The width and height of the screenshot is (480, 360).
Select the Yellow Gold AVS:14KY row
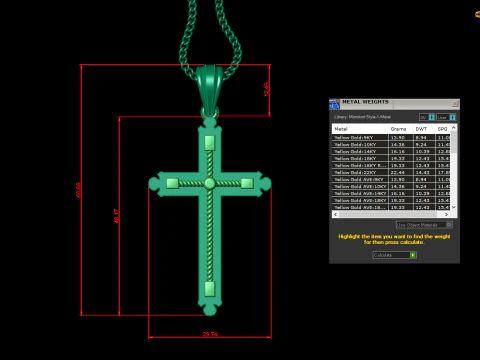click(391, 193)
